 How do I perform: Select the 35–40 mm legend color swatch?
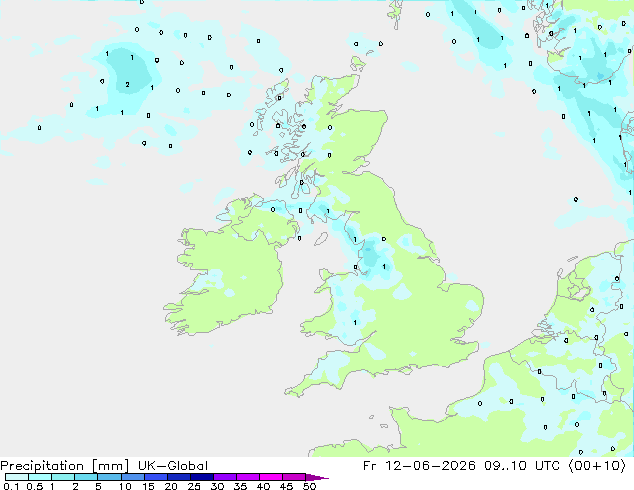tap(248, 477)
